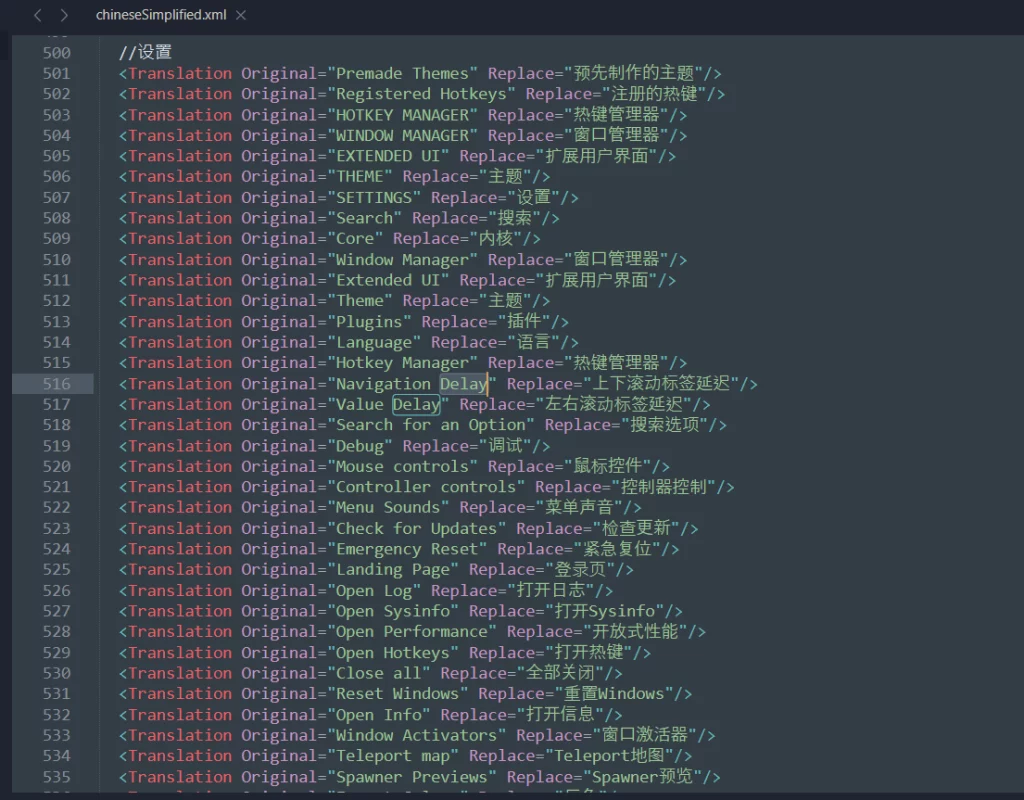Click highlighted "Delay" in Navigation Delay line
This screenshot has width=1024, height=800.
click(x=464, y=384)
